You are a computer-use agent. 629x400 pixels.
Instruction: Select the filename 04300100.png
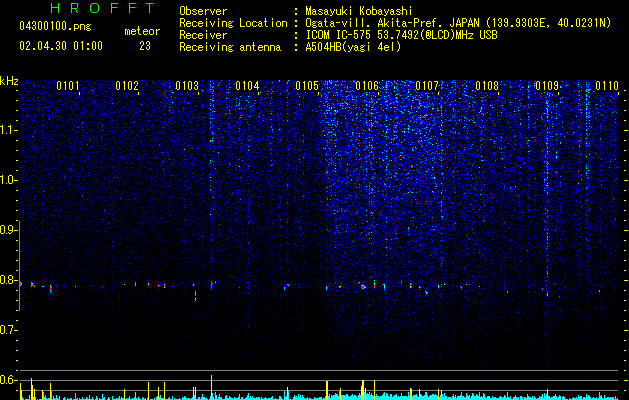(x=55, y=27)
